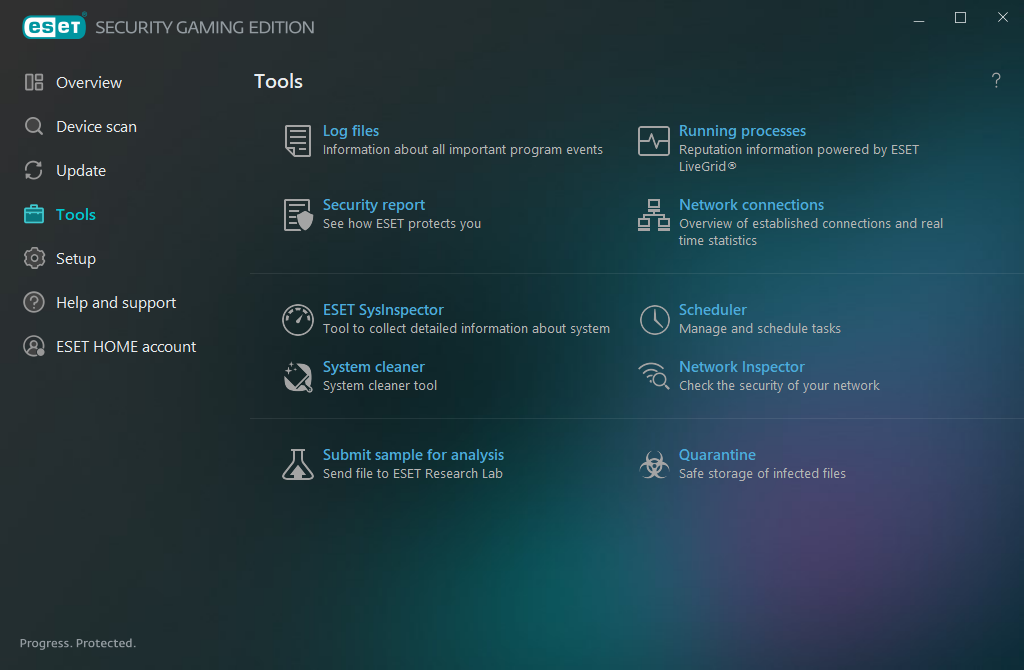Click the Running processes pulse icon
The height and width of the screenshot is (670, 1024).
[x=654, y=140]
